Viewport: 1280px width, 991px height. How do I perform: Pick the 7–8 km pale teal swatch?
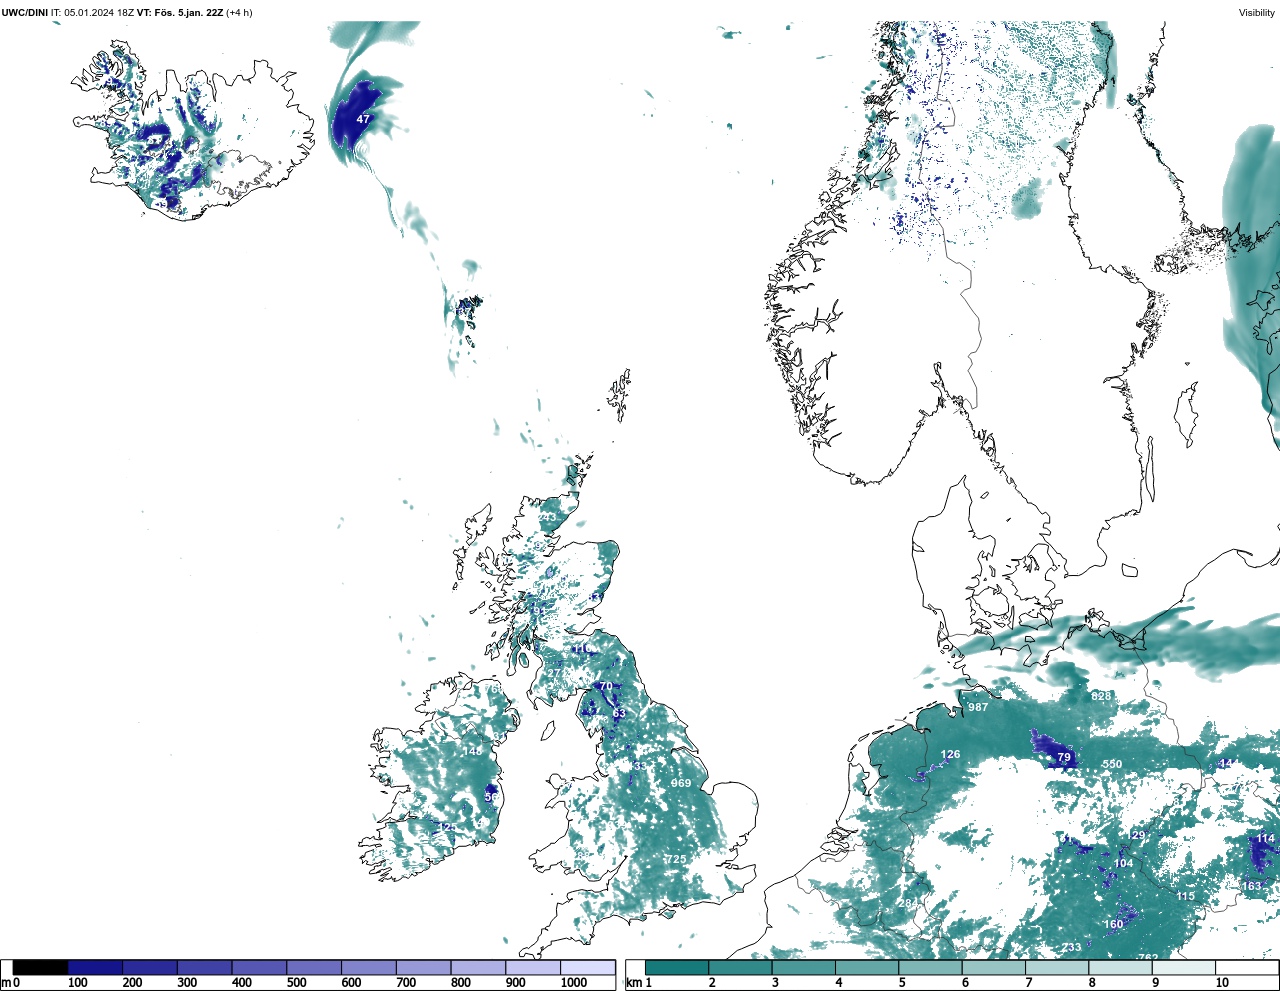1057,967
